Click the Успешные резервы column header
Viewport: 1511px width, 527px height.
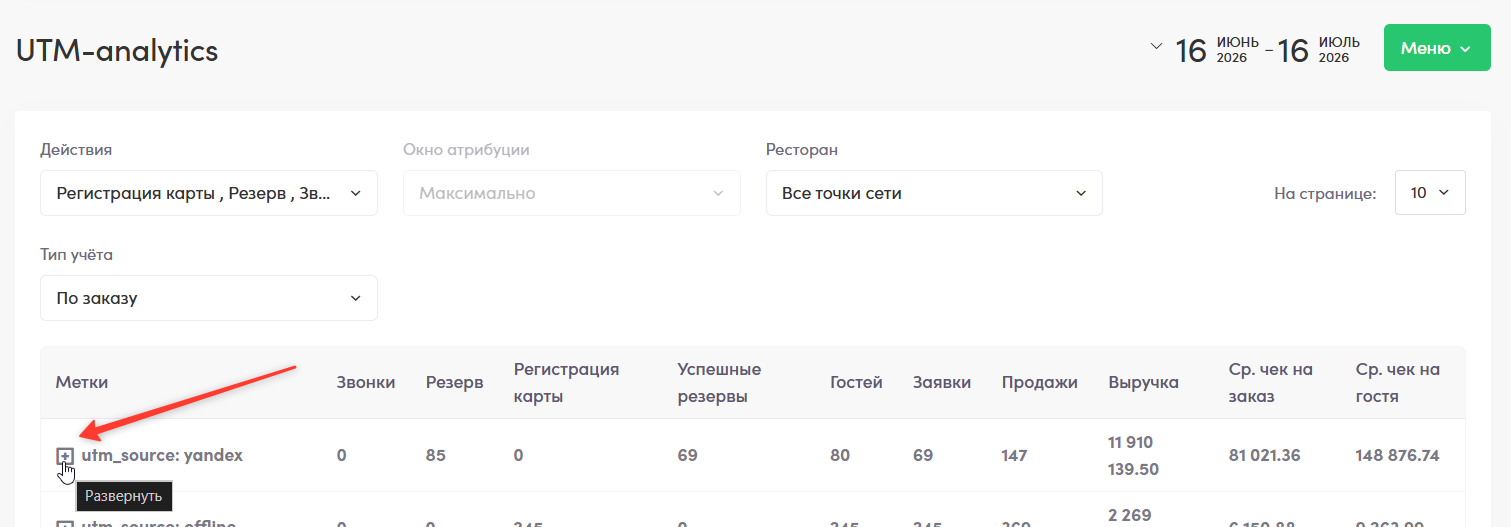[719, 383]
